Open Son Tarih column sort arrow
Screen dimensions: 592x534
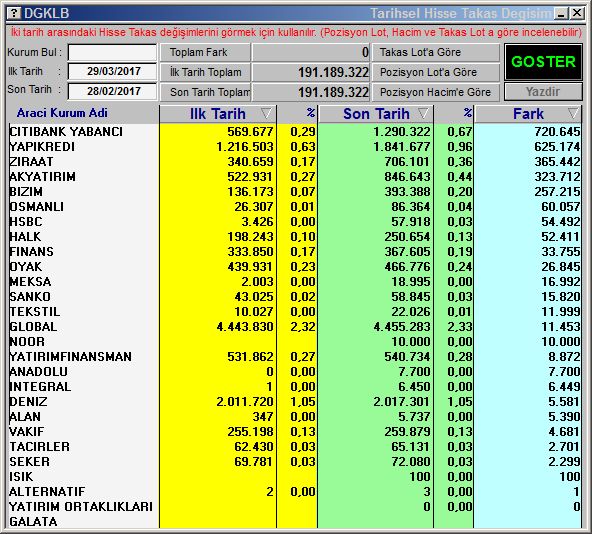tap(423, 113)
